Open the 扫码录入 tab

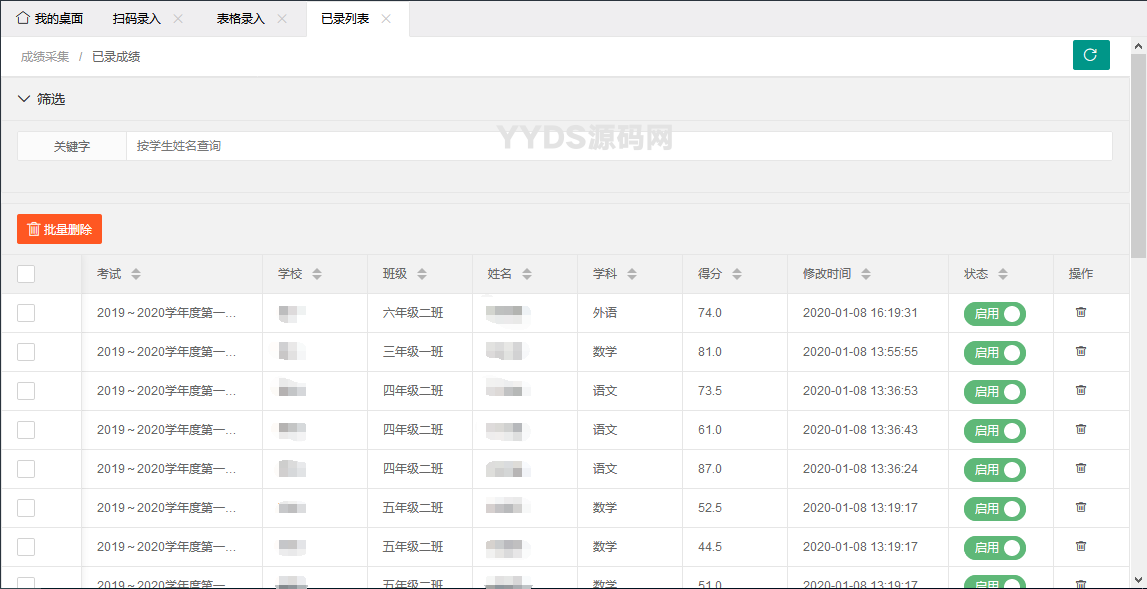point(137,19)
